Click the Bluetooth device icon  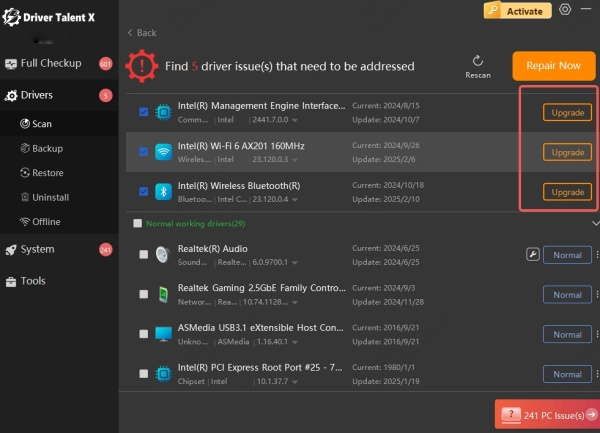click(163, 191)
